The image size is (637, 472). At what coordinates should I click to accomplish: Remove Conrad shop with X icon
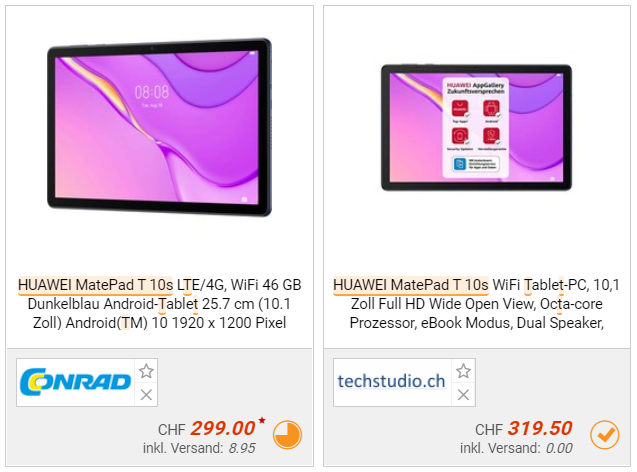pos(146,394)
